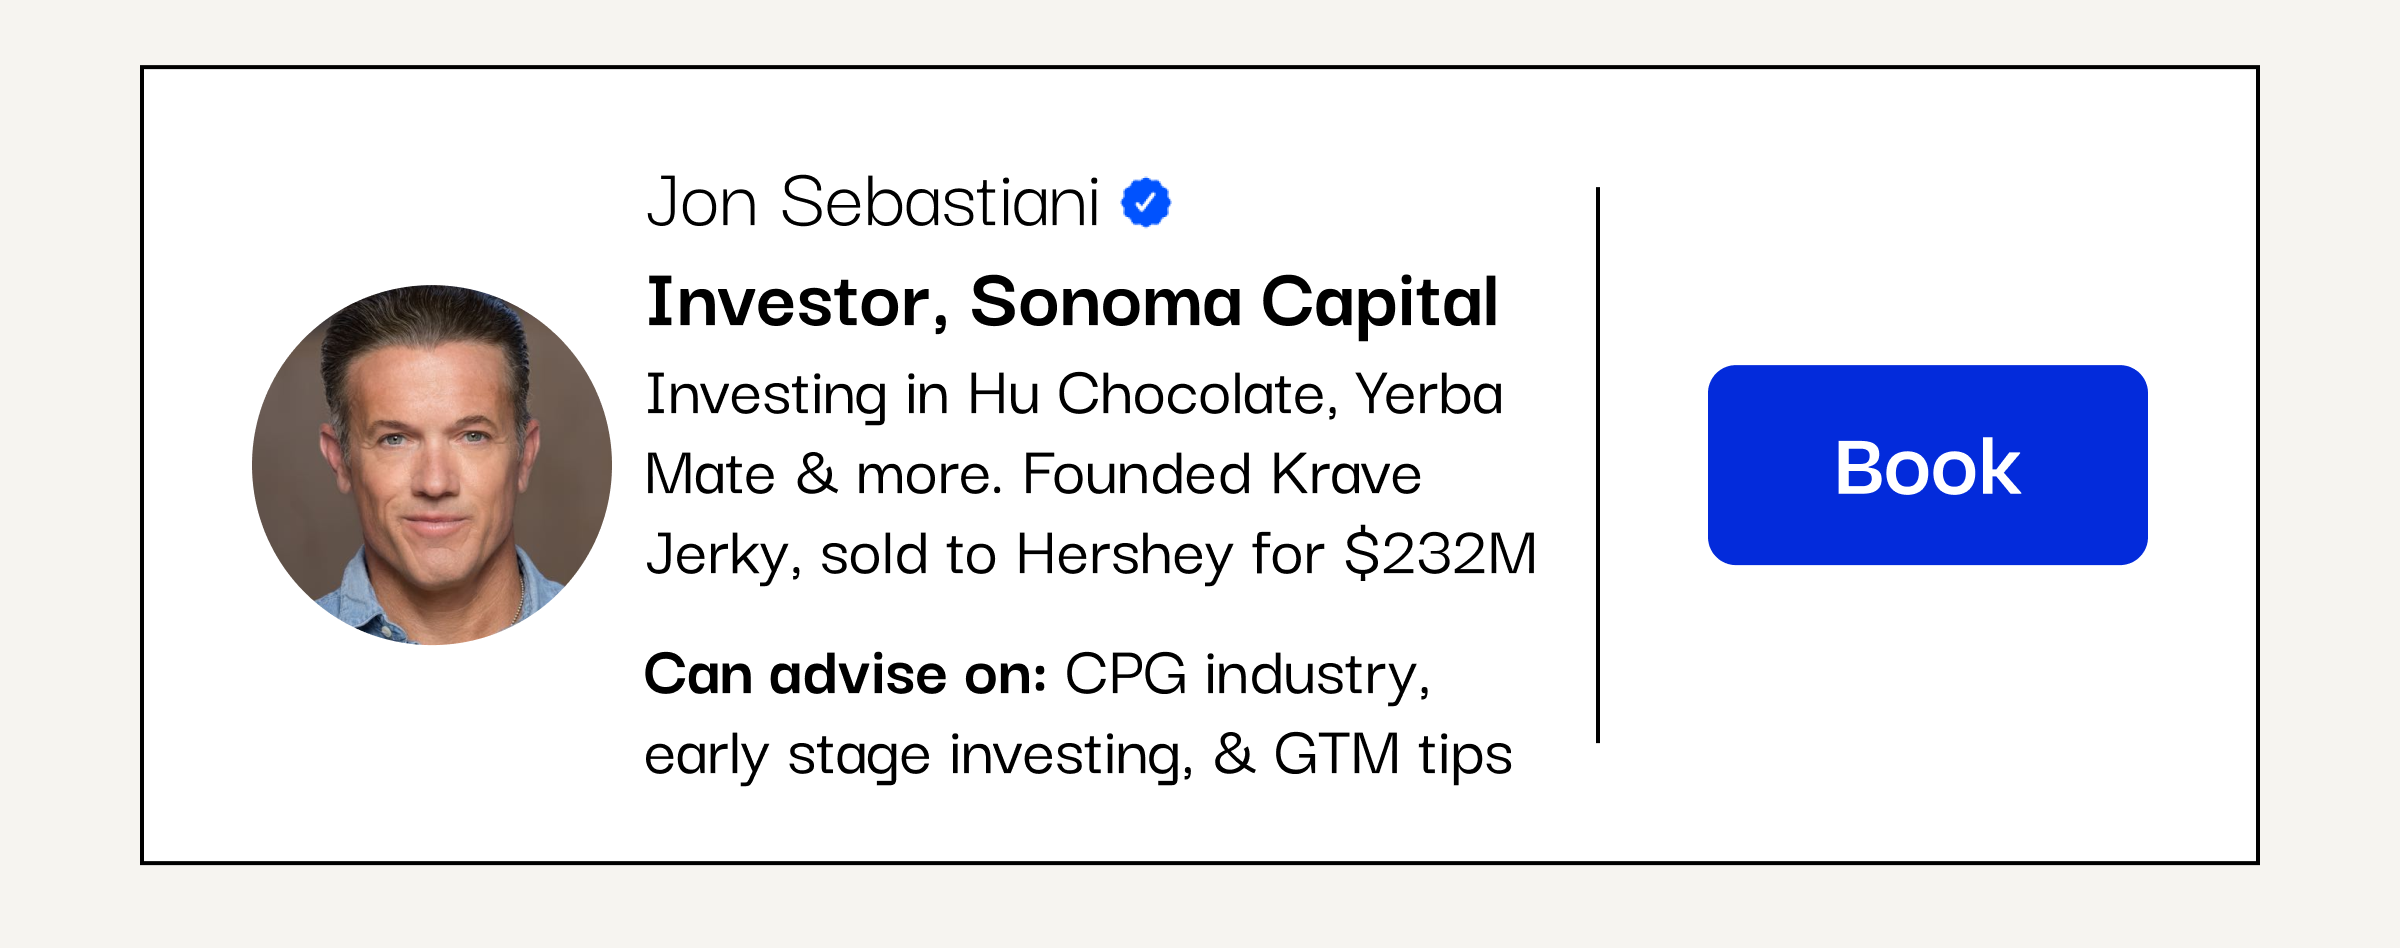Click the GTM tips text

[1393, 756]
